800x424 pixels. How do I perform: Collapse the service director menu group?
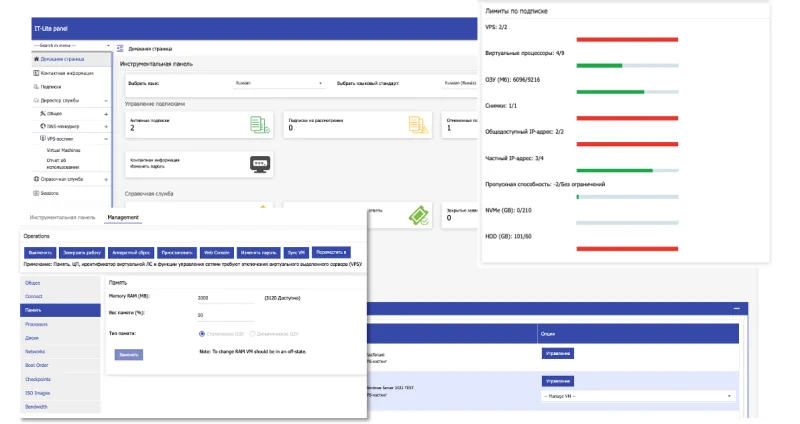[x=106, y=101]
